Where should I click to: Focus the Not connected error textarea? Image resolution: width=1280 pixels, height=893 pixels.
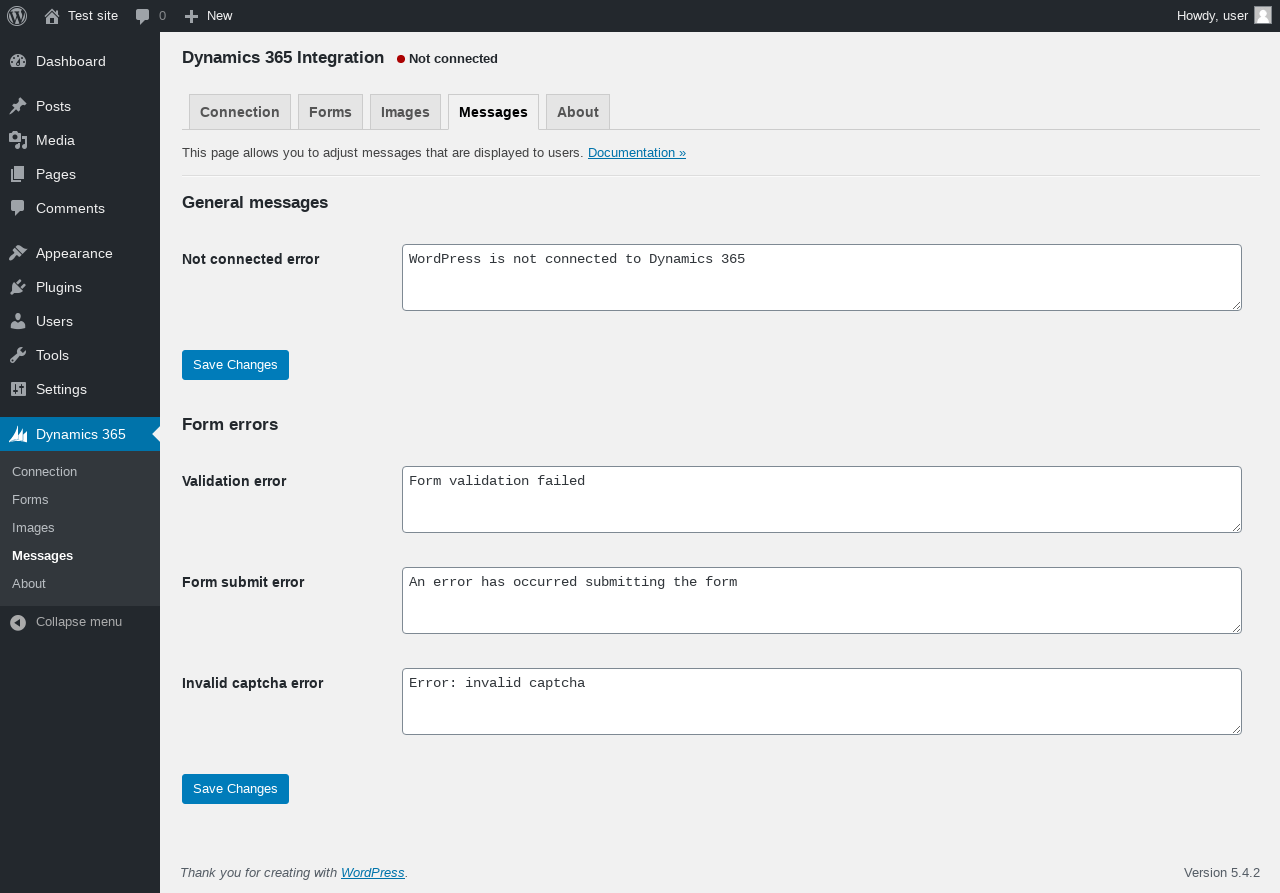tap(821, 277)
